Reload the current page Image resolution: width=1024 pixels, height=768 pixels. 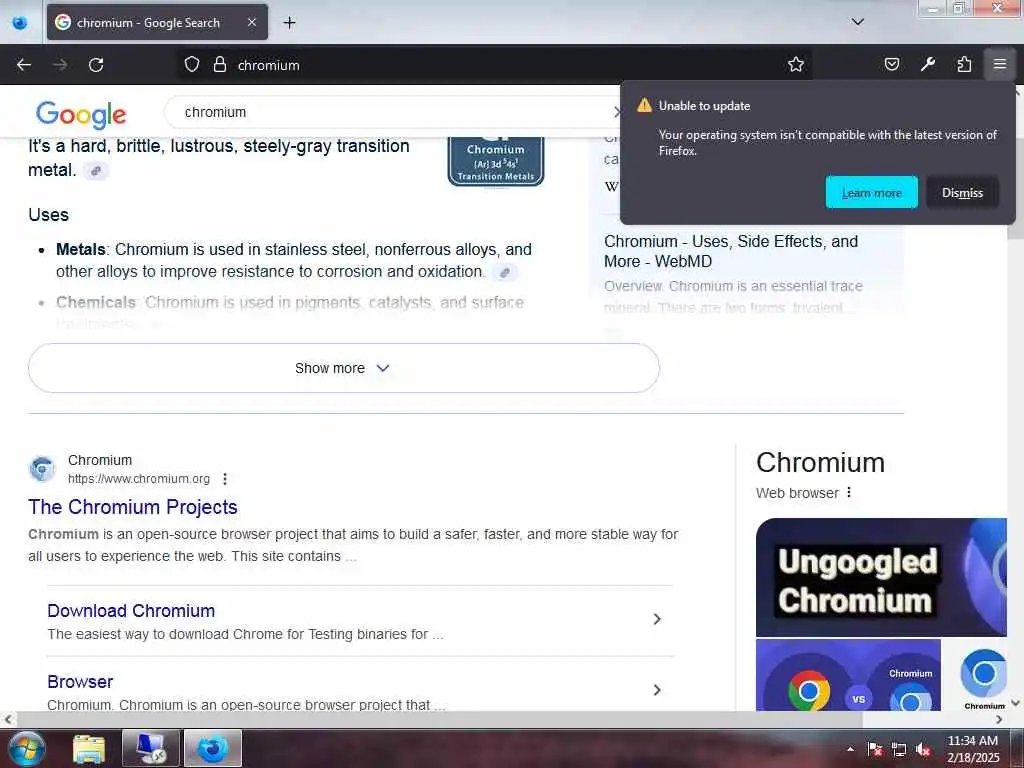[96, 65]
